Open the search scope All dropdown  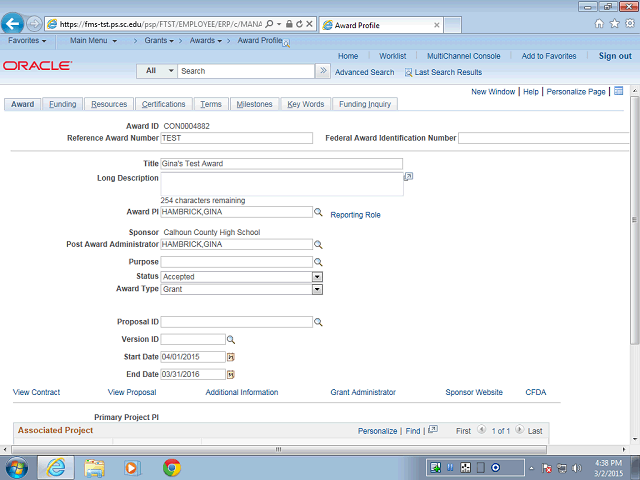(x=156, y=71)
